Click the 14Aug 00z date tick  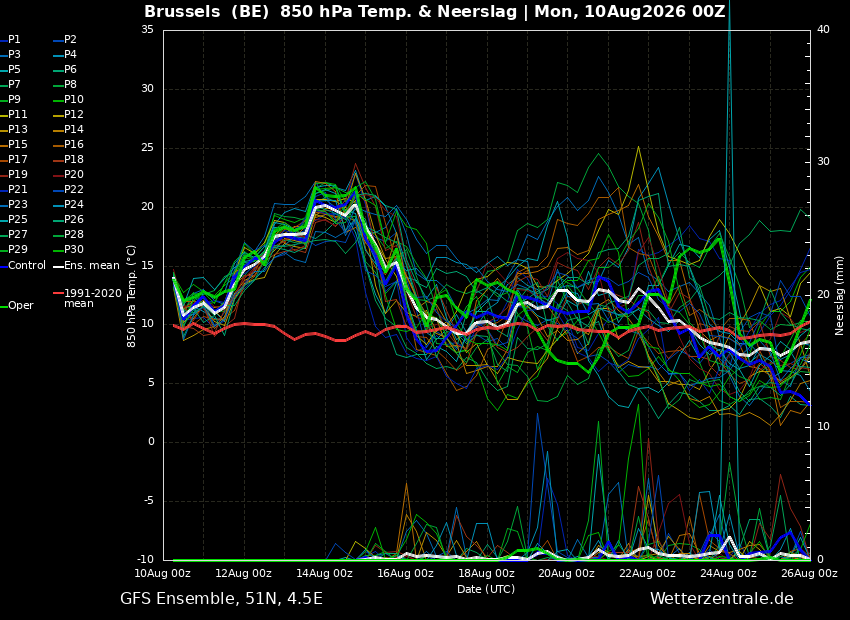[x=325, y=573]
